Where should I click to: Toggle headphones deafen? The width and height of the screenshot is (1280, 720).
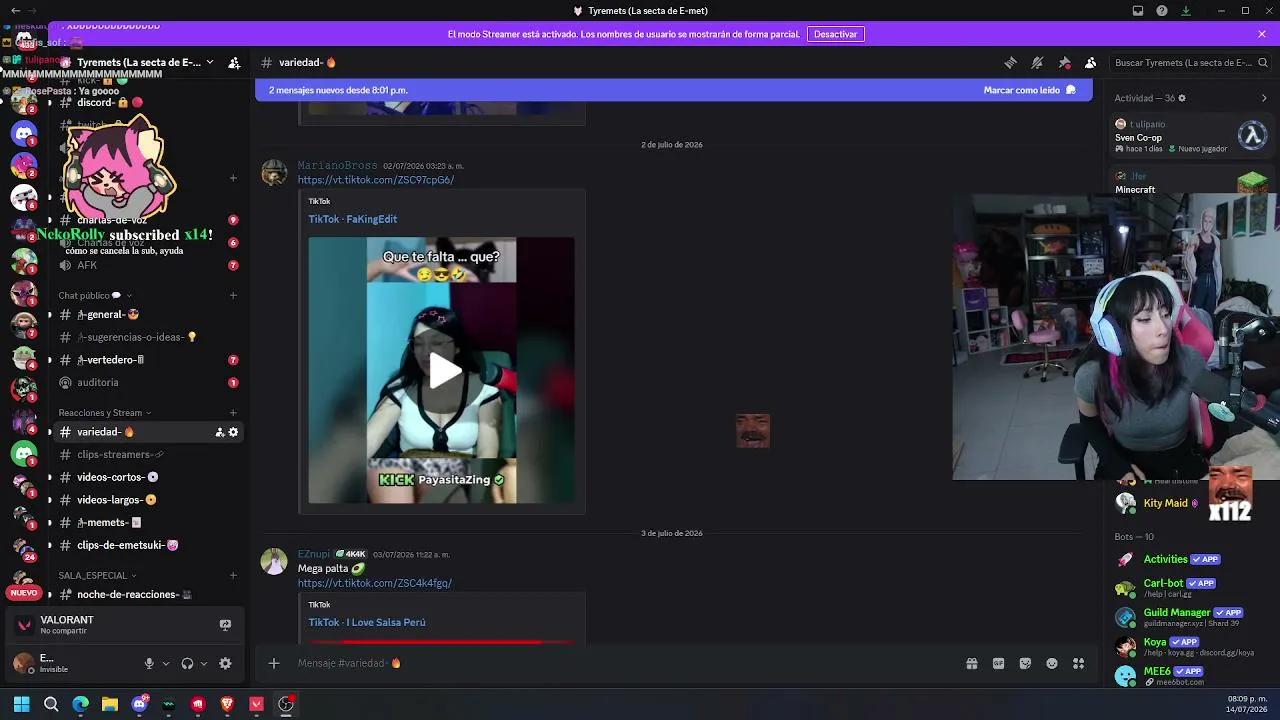click(x=187, y=663)
